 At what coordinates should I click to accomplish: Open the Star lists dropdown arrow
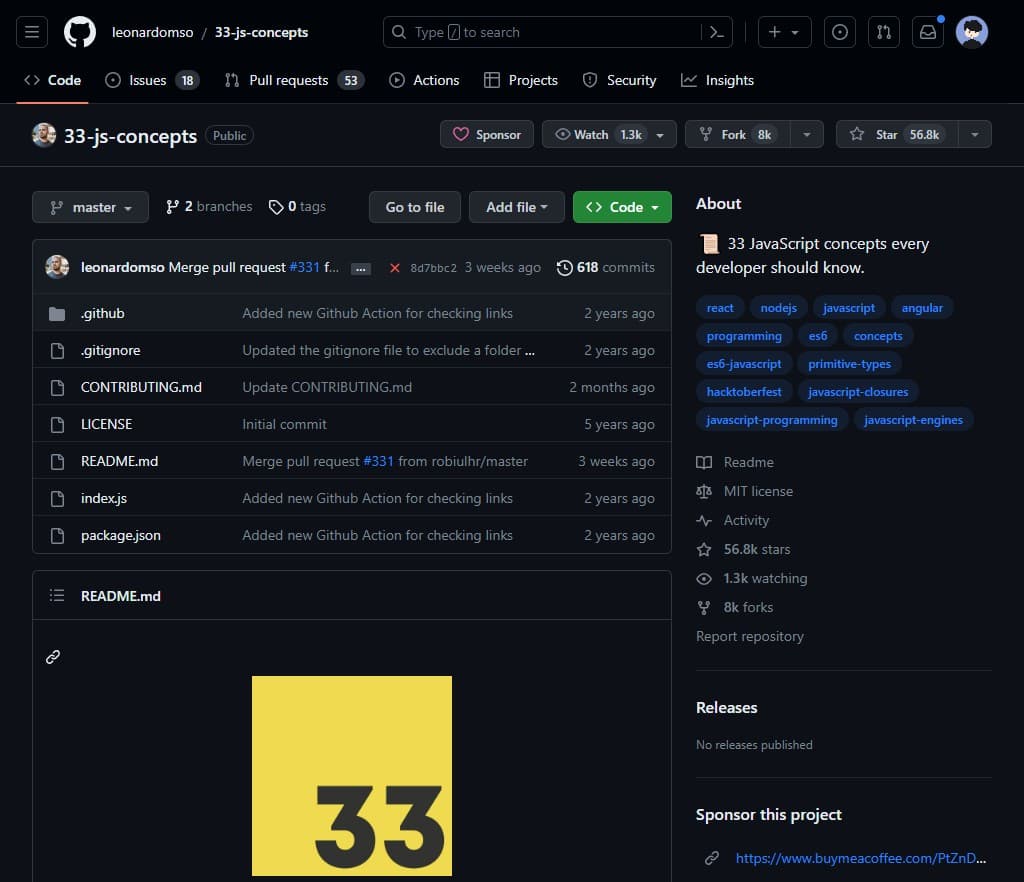point(975,134)
